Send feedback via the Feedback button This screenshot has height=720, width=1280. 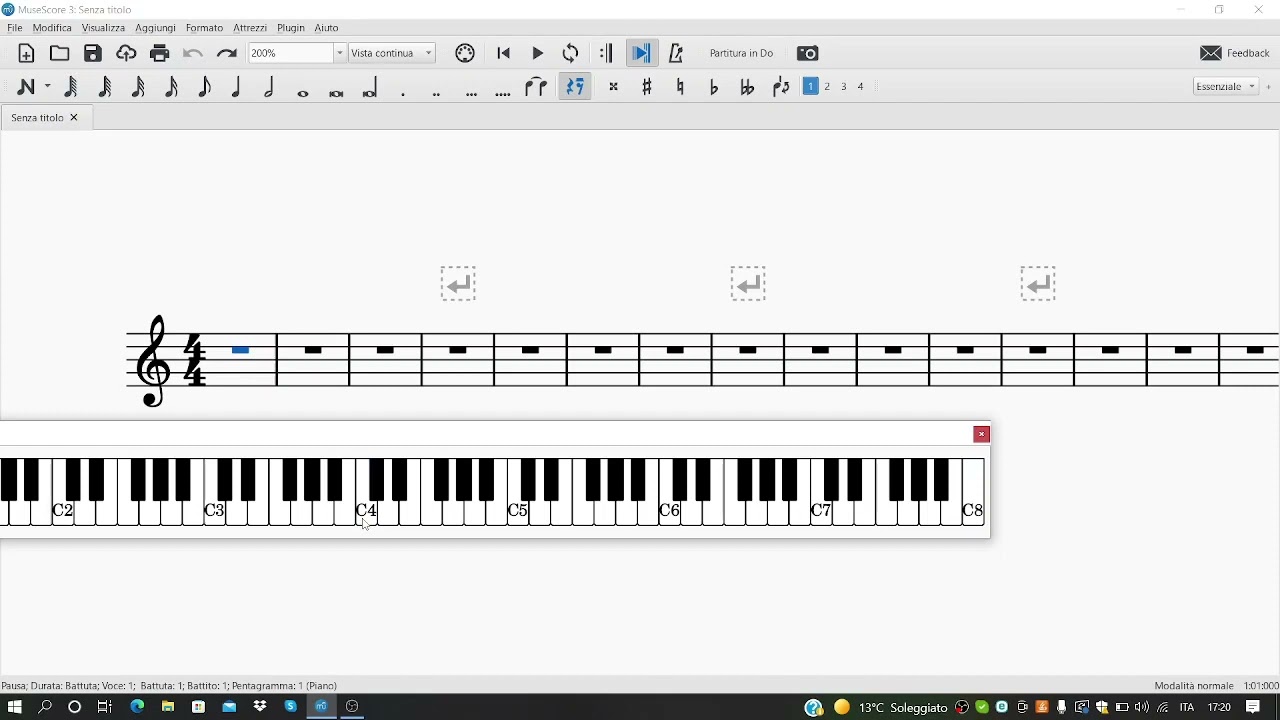click(1237, 54)
